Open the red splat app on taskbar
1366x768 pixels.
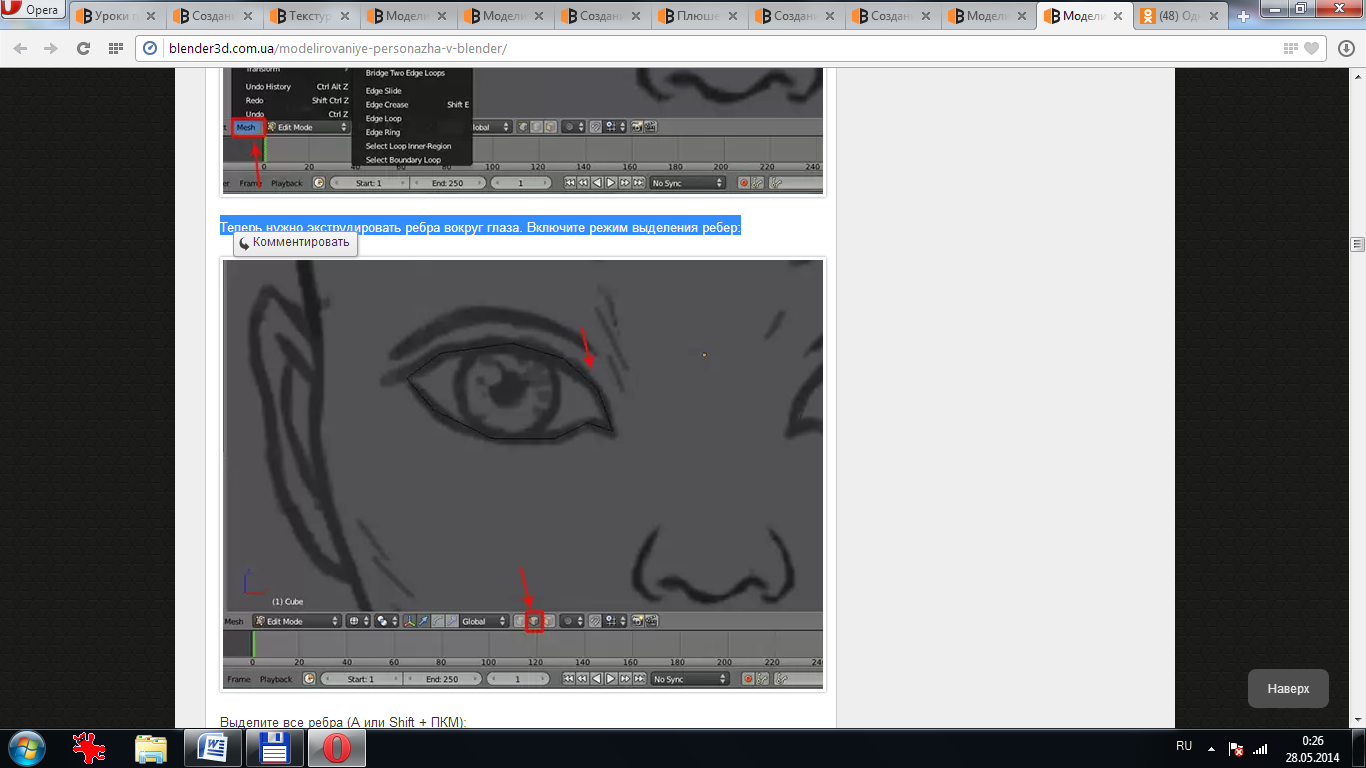point(90,748)
